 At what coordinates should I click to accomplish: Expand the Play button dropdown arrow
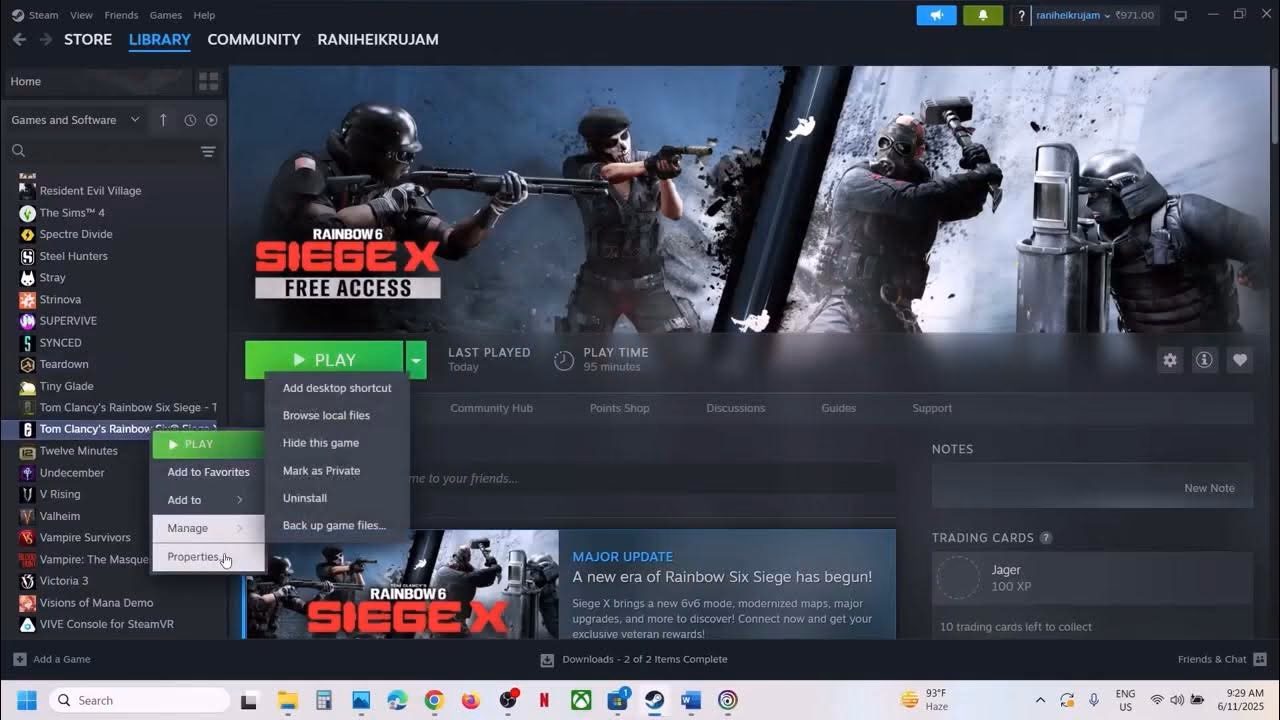coord(416,360)
